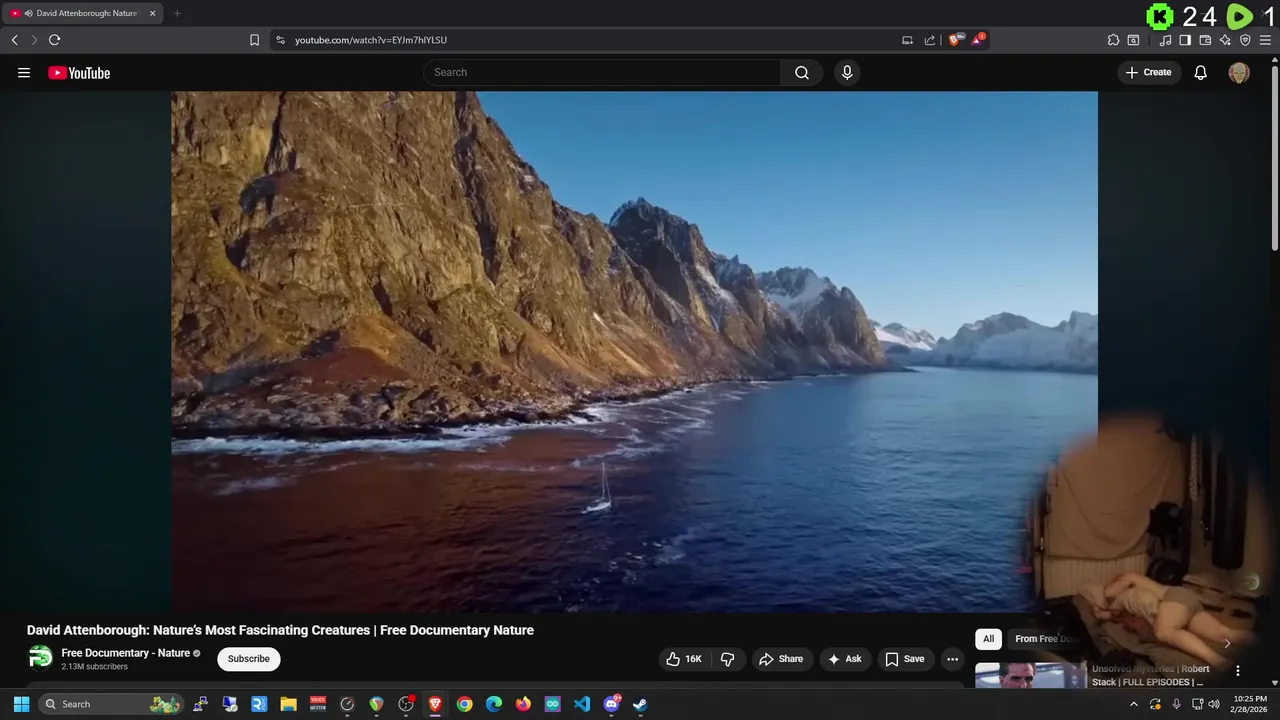Click the Share button below video
The width and height of the screenshot is (1280, 720).
(x=781, y=659)
